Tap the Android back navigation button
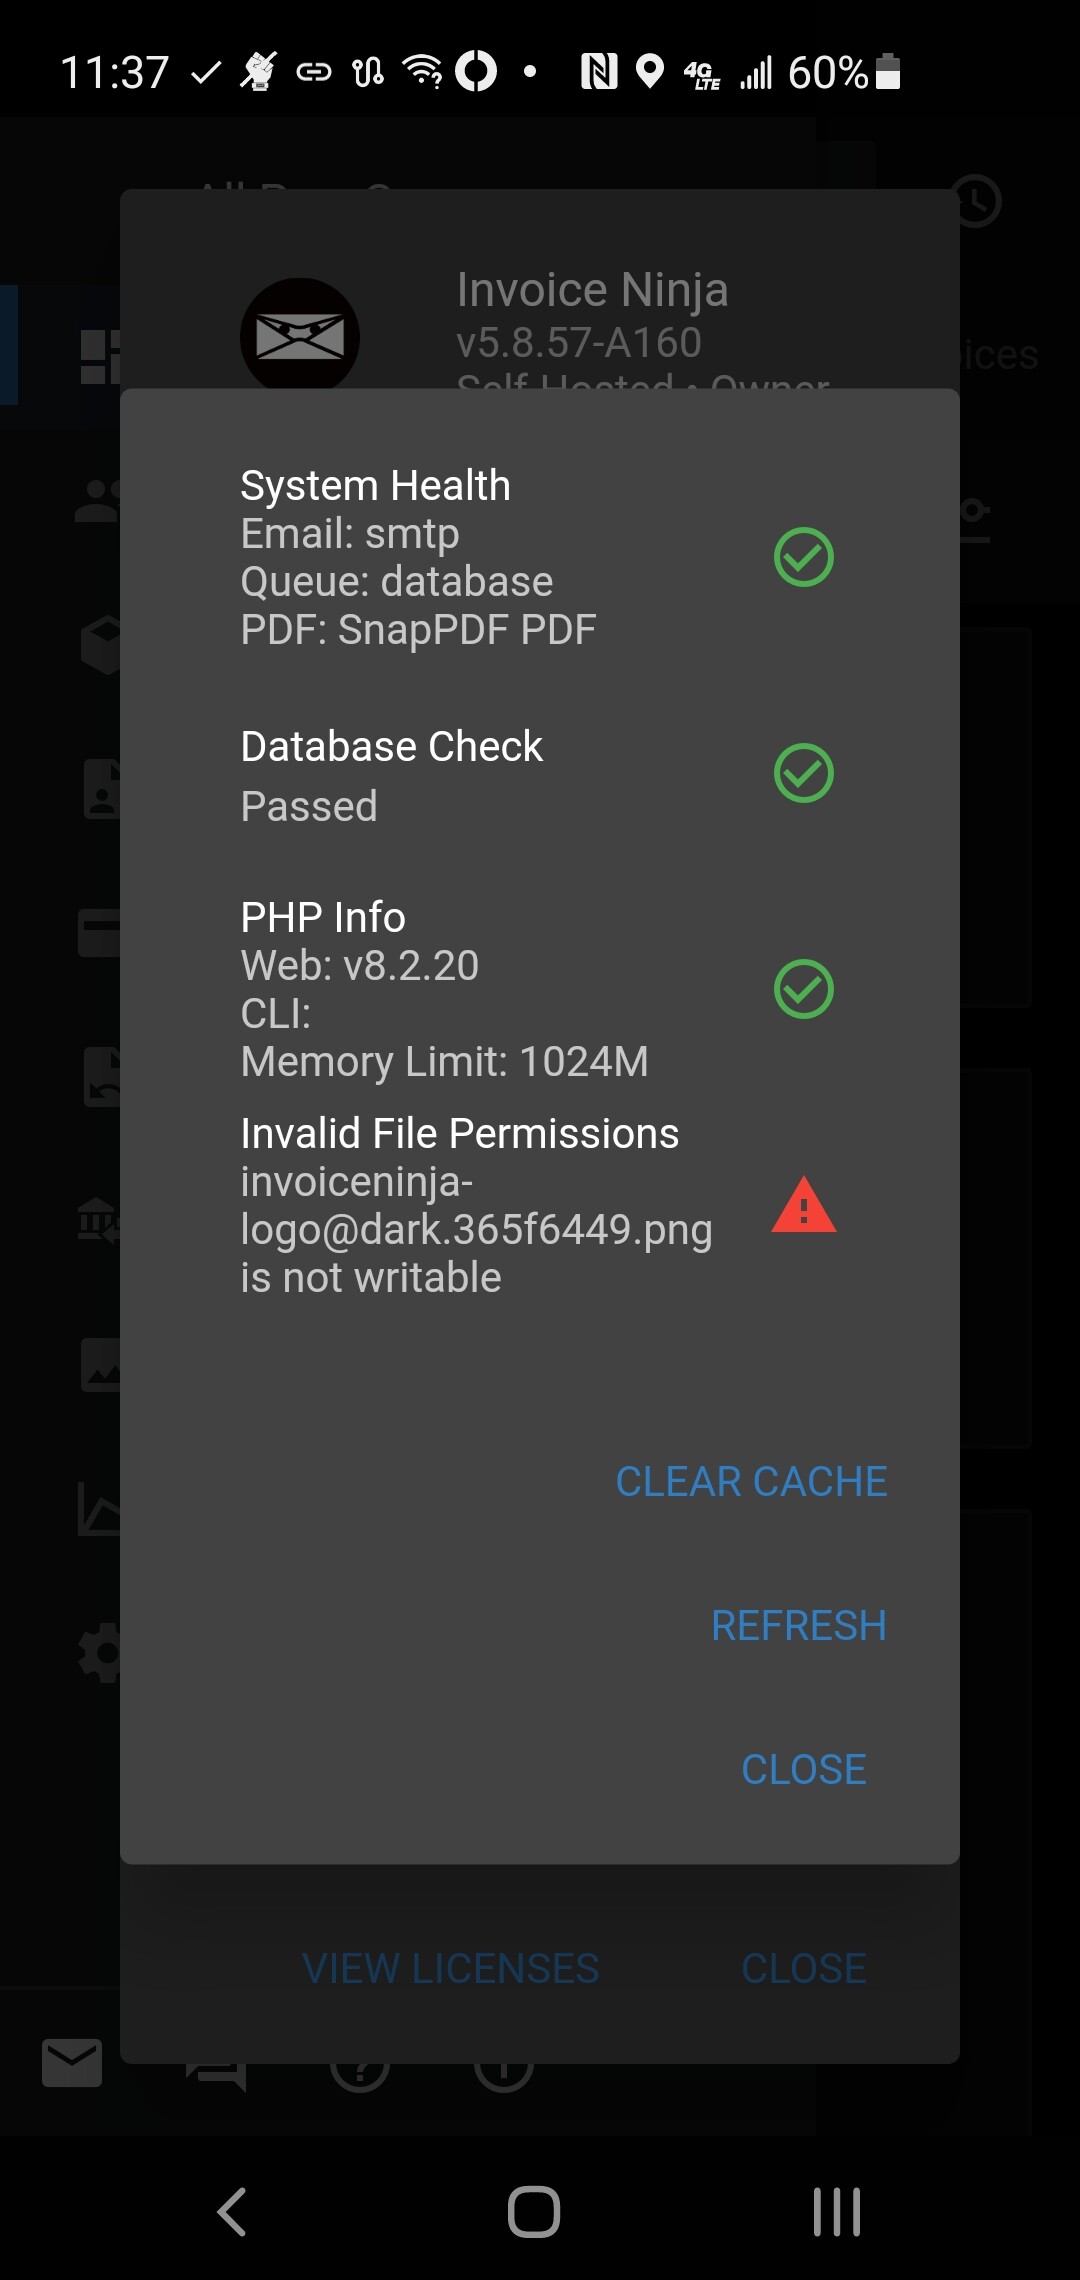The image size is (1080, 2280). (232, 2211)
